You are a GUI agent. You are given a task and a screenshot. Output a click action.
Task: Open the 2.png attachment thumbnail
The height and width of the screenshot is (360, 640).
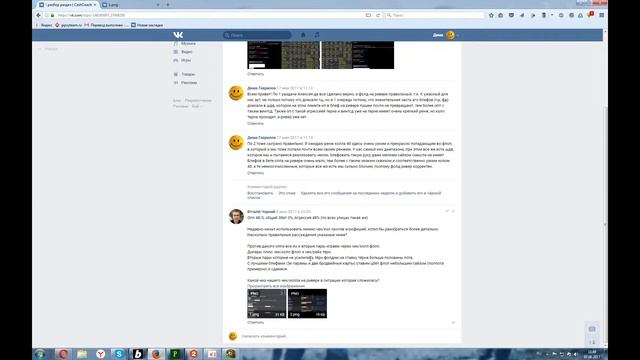point(307,304)
